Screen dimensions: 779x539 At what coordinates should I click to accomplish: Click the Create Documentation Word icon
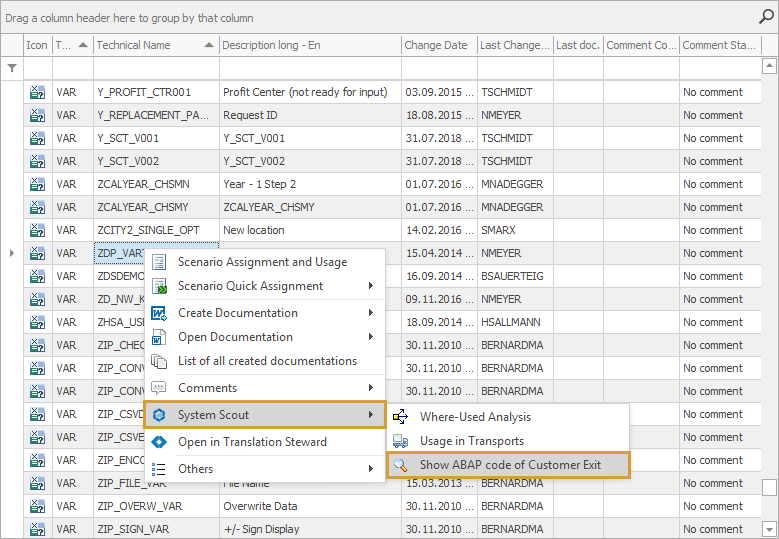coord(159,313)
